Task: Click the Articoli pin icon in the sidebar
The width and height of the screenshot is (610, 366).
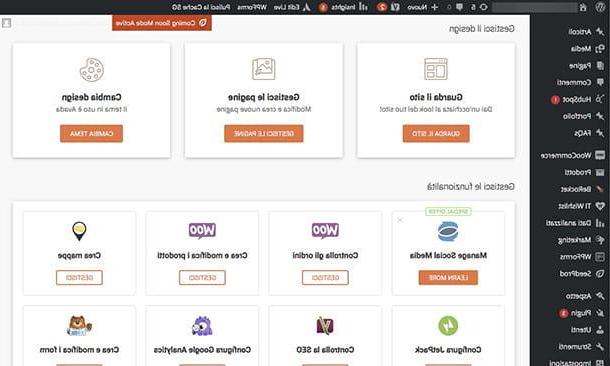Action: 600,32
